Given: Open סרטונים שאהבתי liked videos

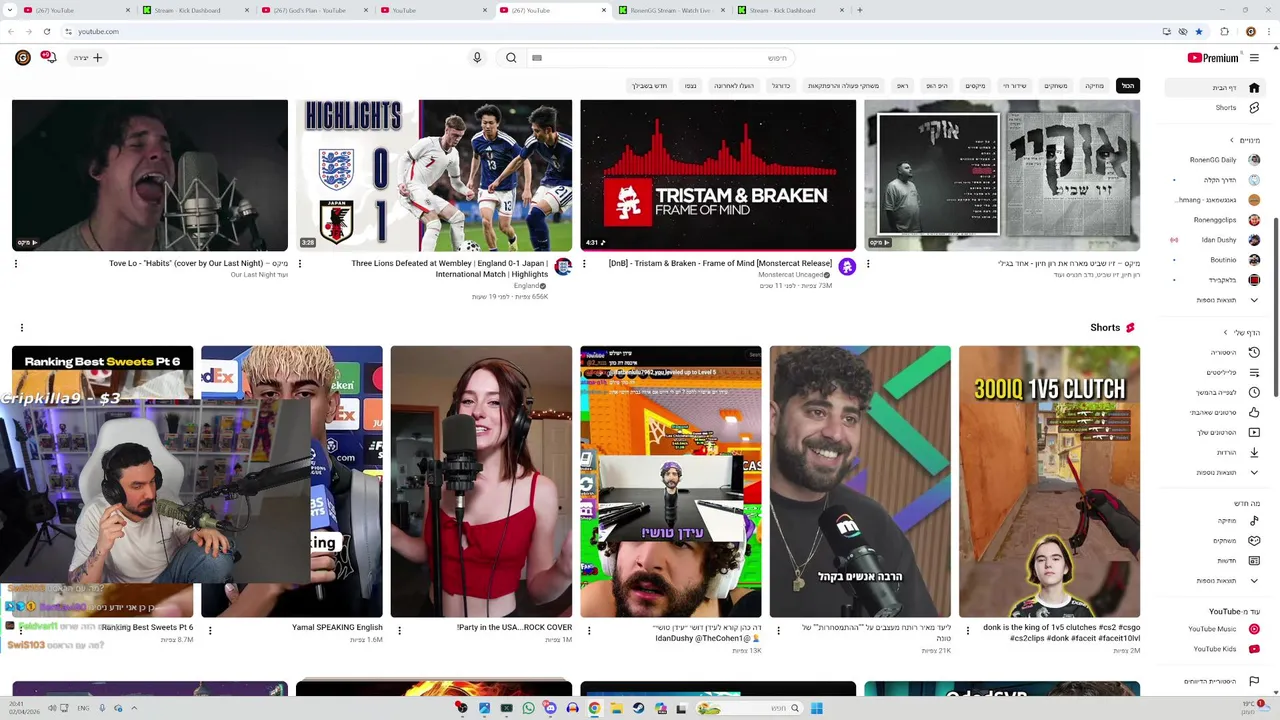Looking at the screenshot, I should 1212,413.
